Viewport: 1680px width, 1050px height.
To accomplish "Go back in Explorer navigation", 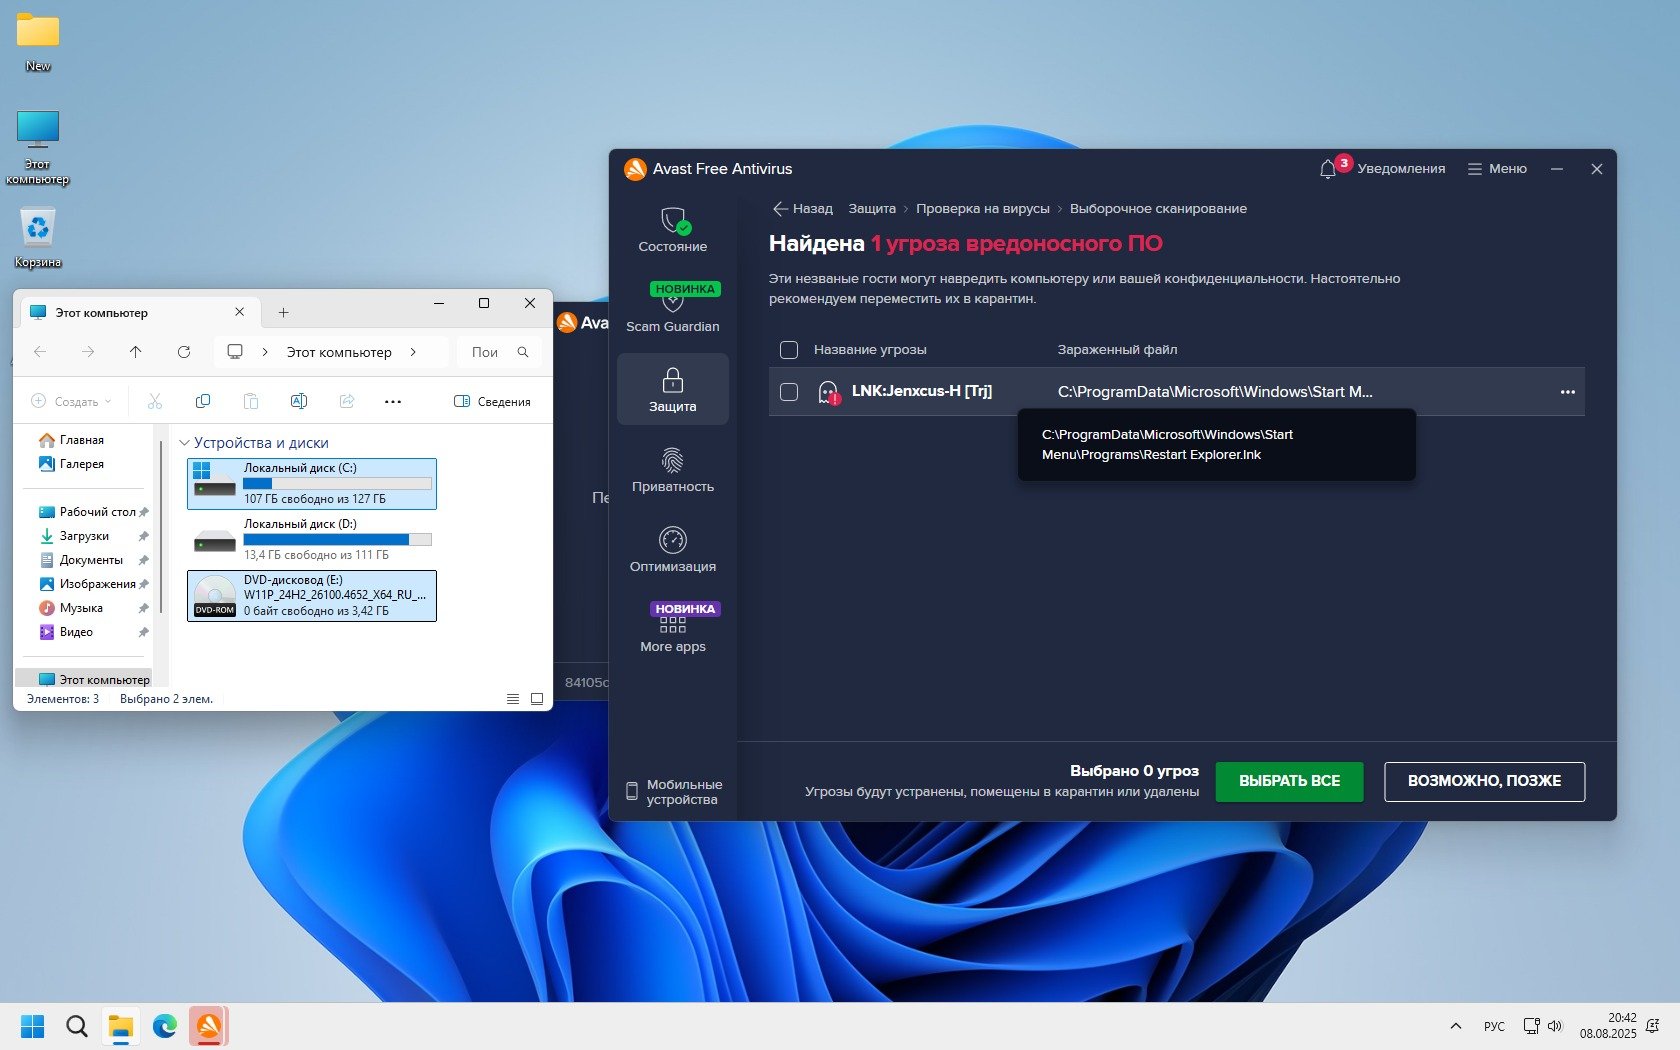I will click(40, 352).
